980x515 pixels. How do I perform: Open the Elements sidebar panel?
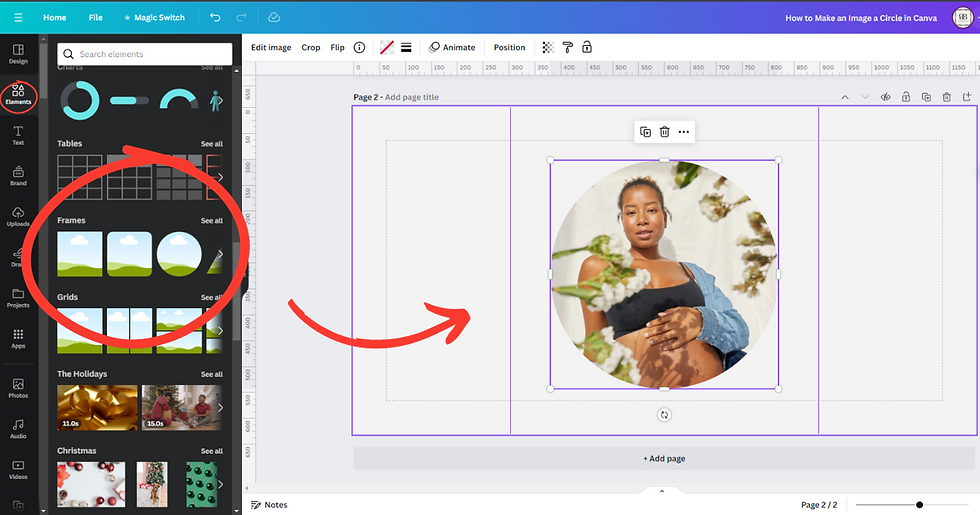point(18,95)
